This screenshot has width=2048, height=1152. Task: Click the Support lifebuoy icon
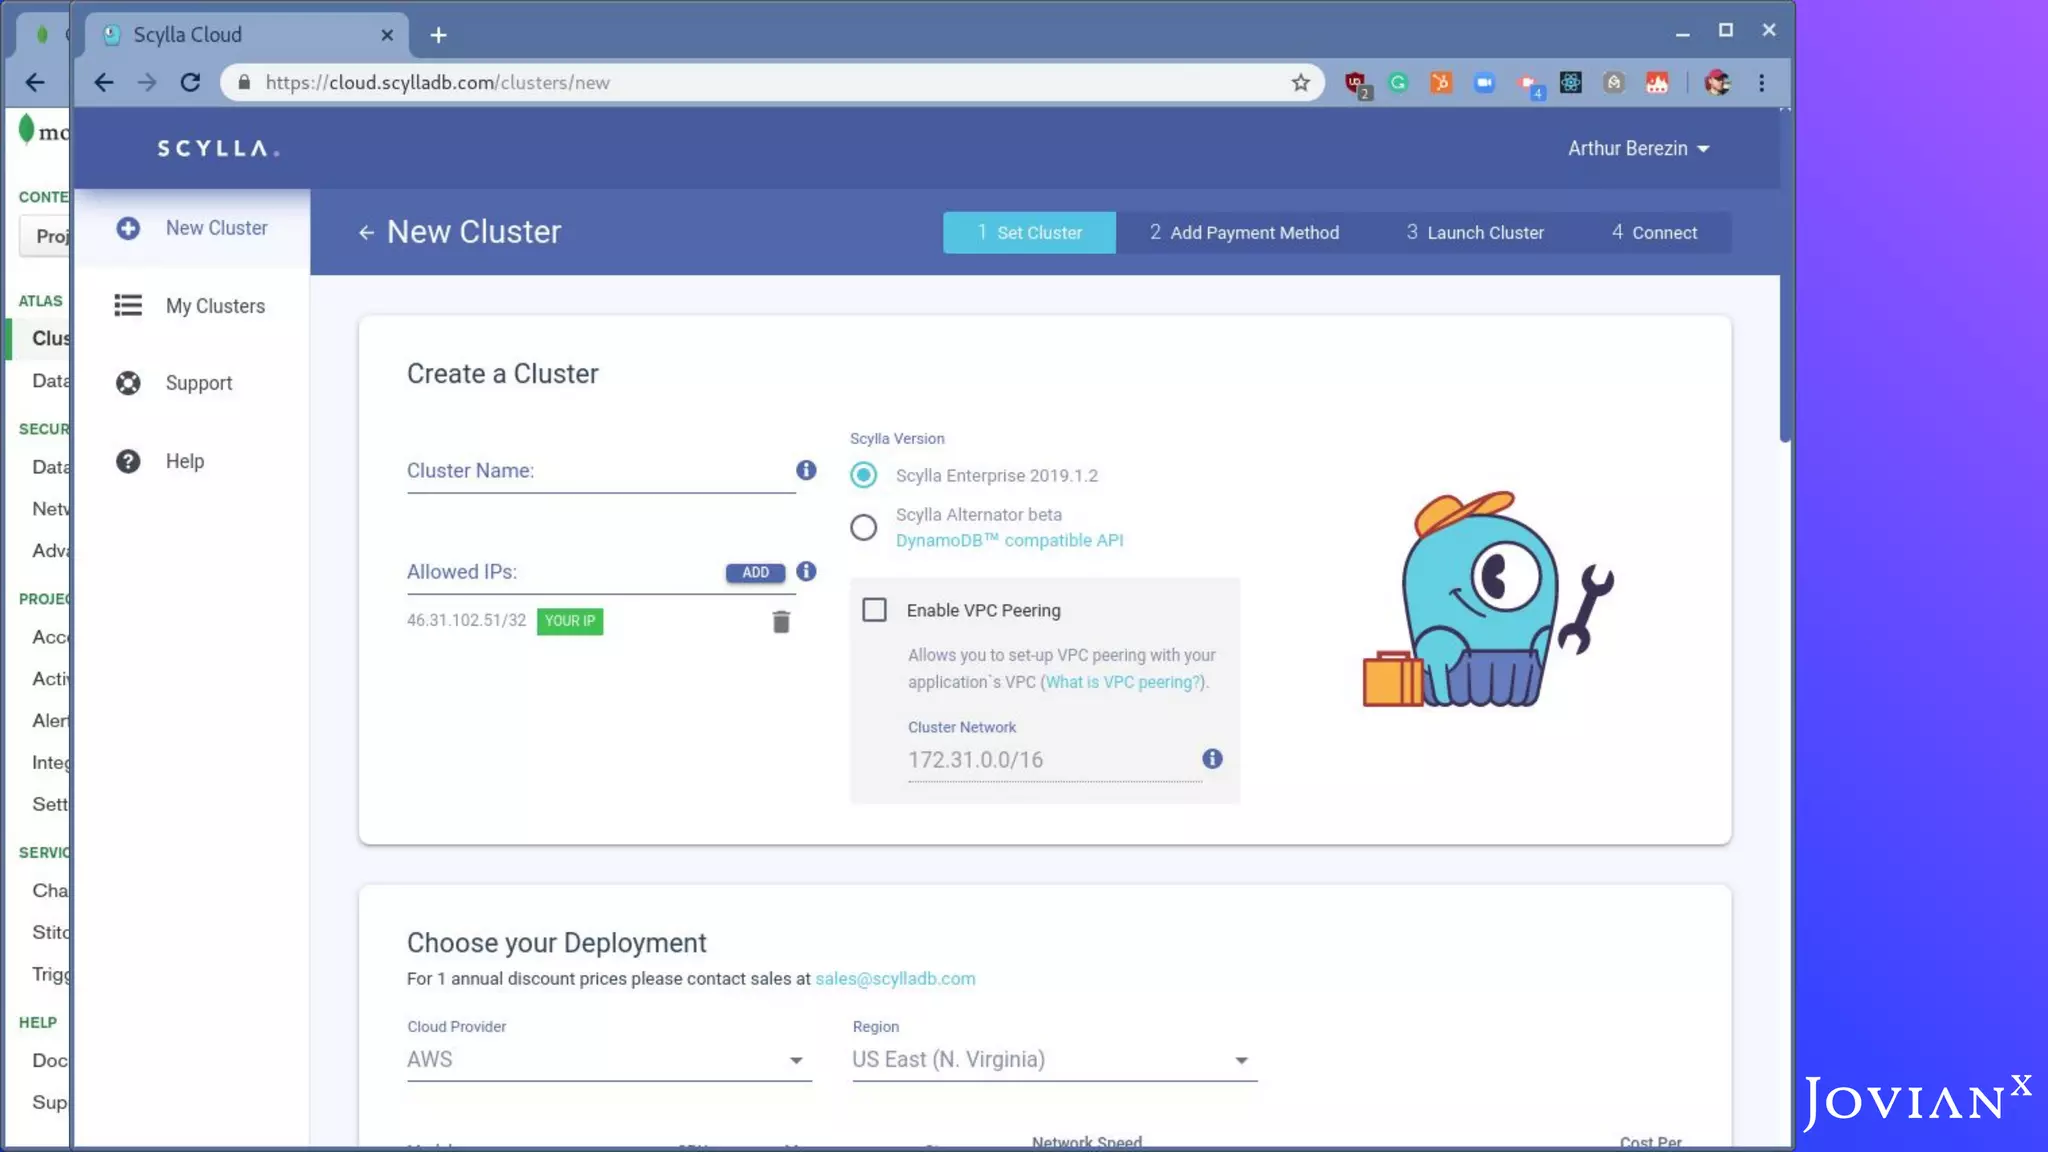coord(128,383)
